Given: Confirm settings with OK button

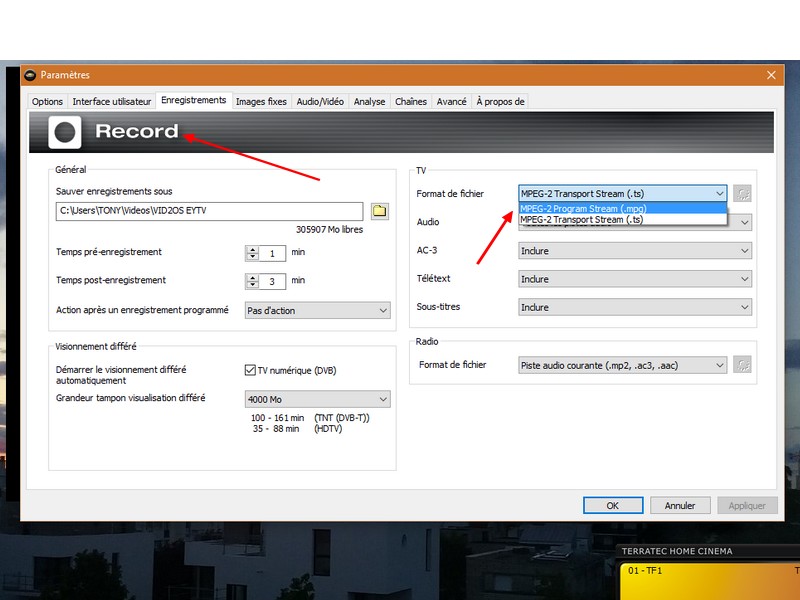Looking at the screenshot, I should [x=613, y=506].
